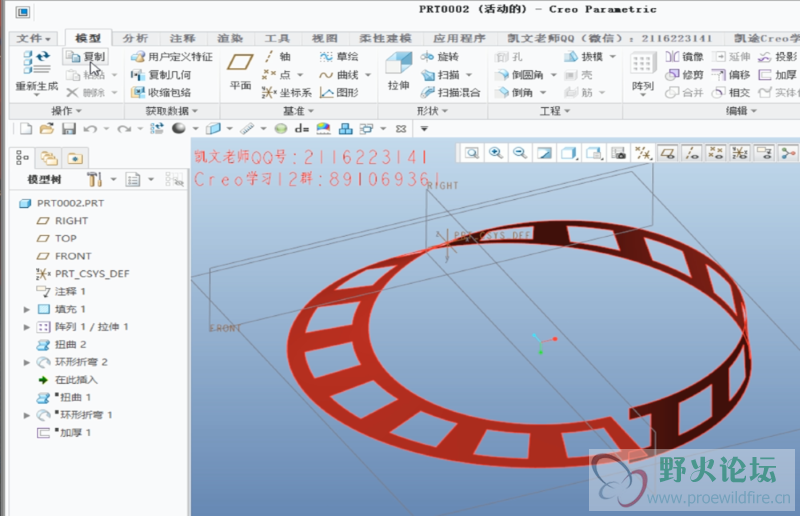Click the undo arrow
The width and height of the screenshot is (800, 516).
(x=90, y=129)
